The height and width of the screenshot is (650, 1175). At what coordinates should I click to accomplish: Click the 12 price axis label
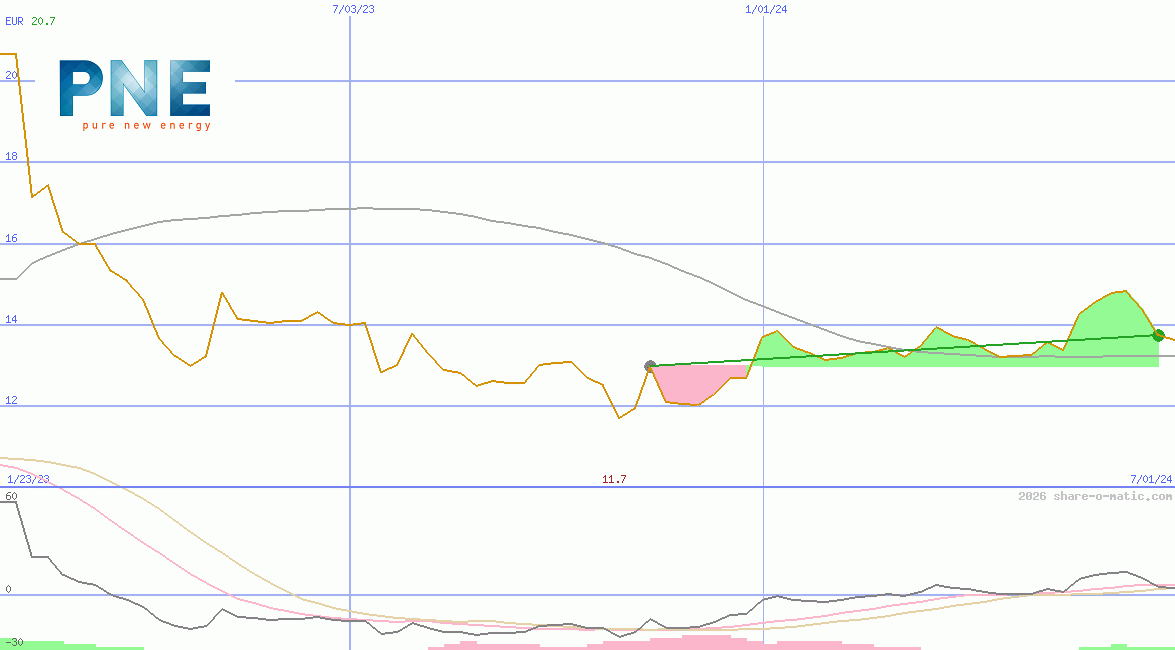[11, 401]
